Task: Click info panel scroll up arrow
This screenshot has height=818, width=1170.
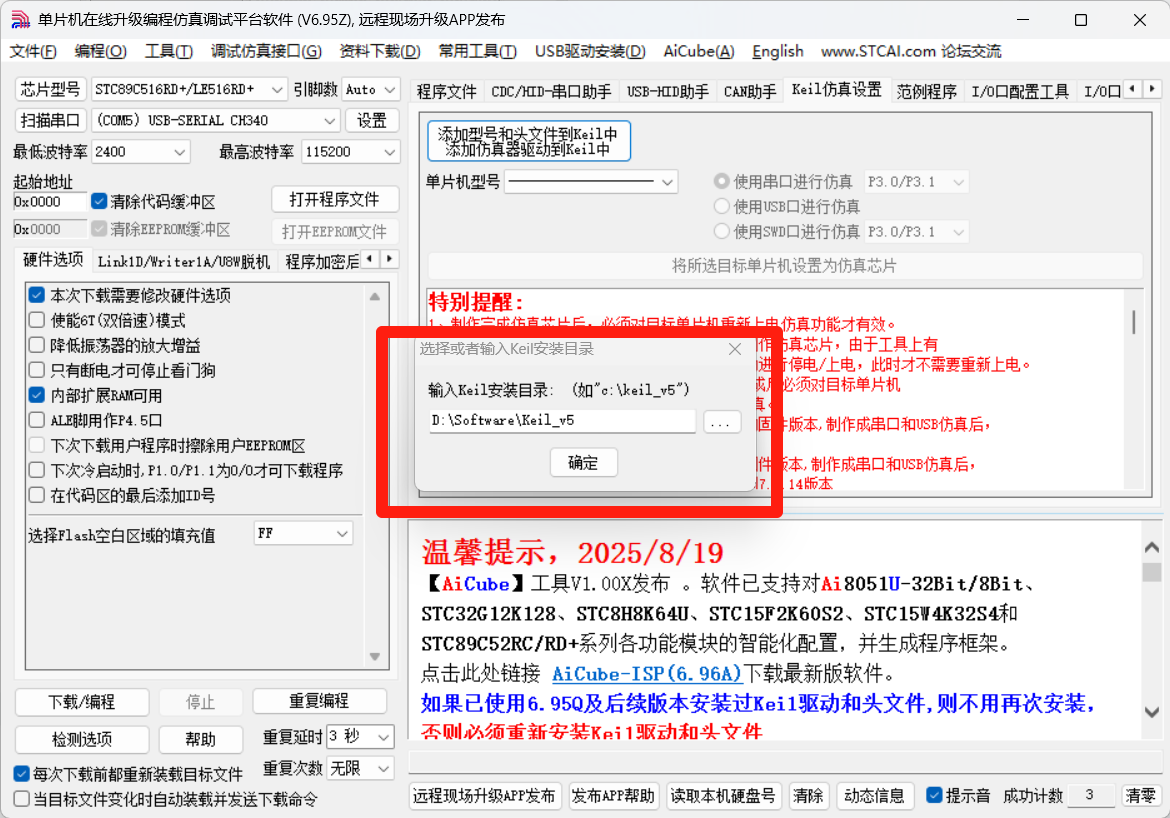Action: [x=1151, y=548]
